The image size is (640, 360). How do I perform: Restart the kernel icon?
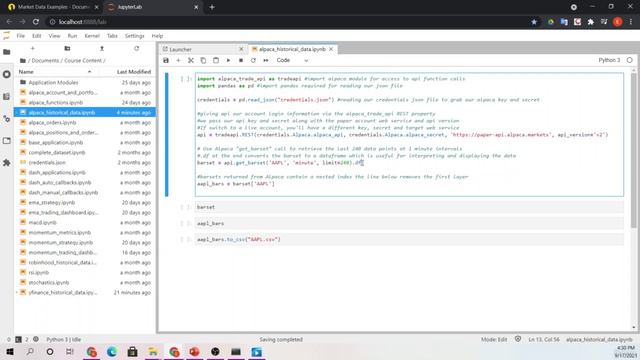tap(253, 60)
